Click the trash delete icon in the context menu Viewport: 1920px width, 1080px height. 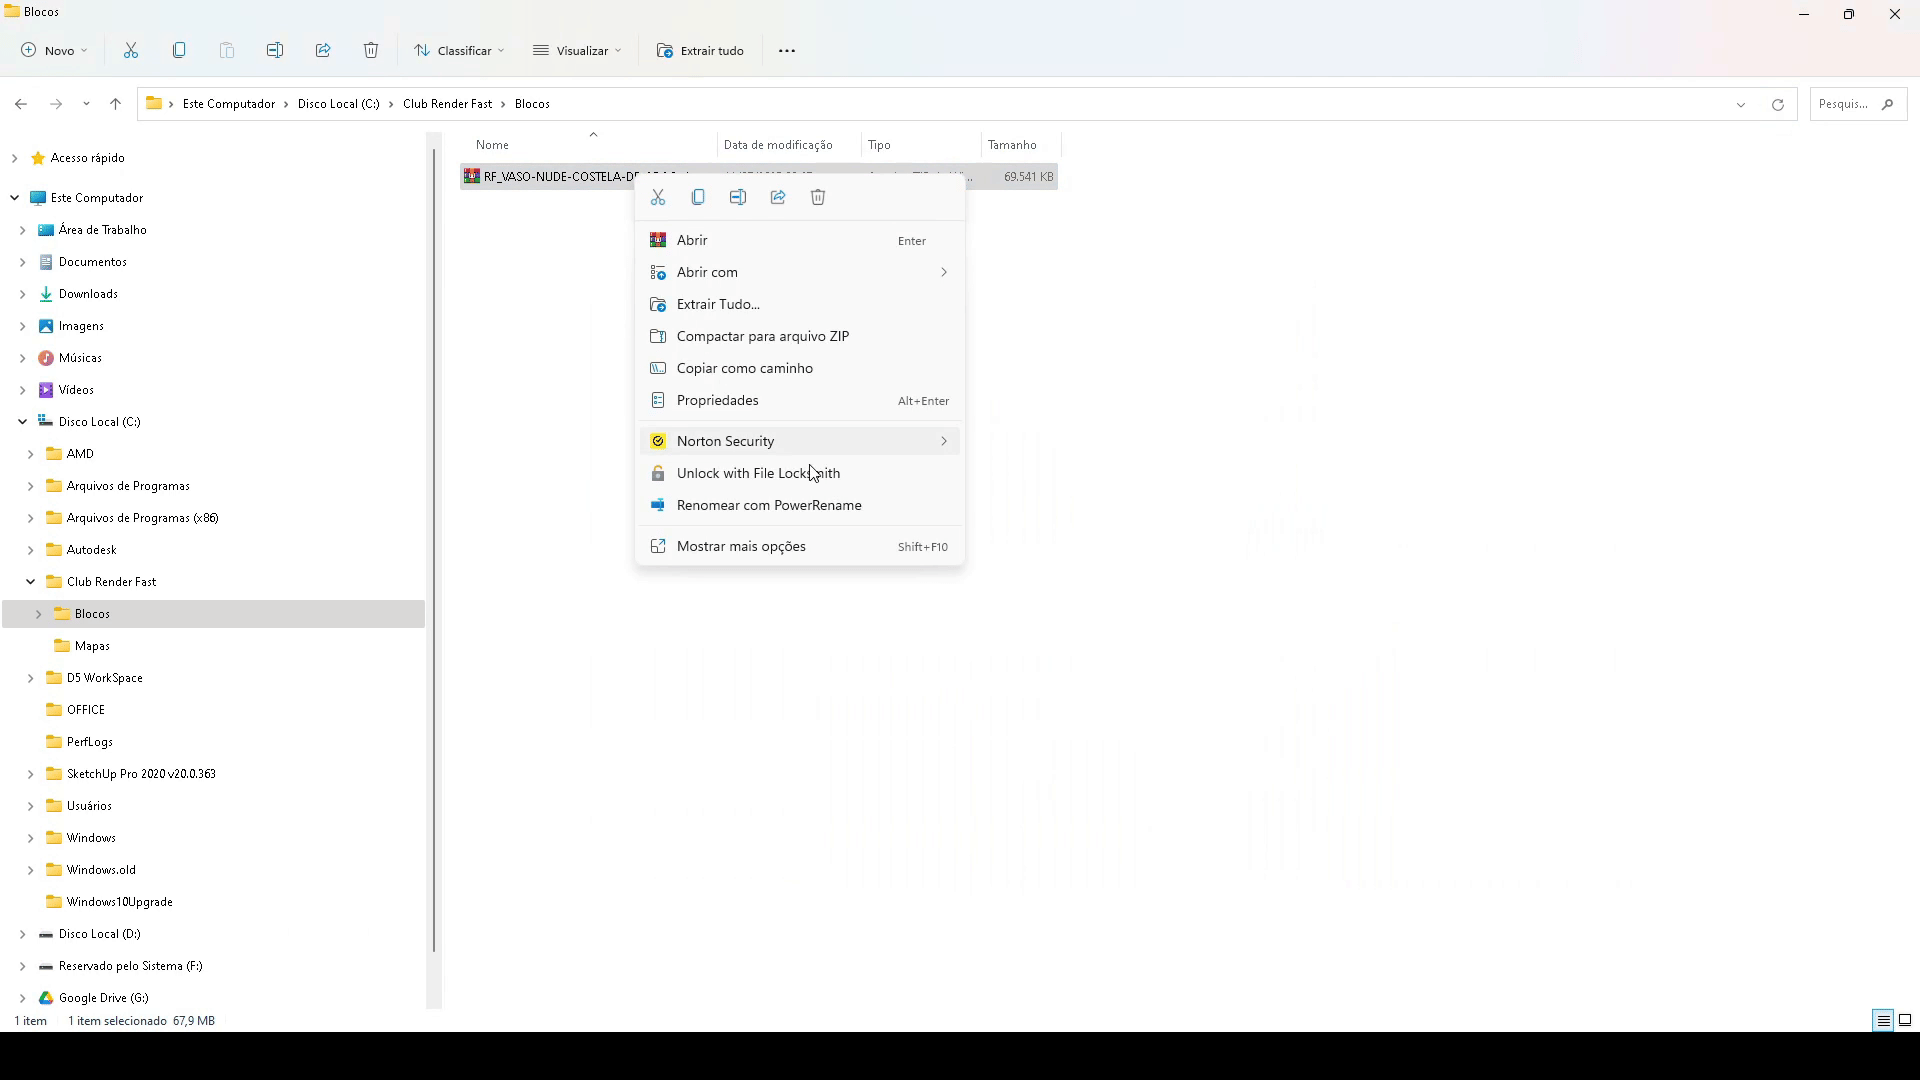pyautogui.click(x=818, y=197)
